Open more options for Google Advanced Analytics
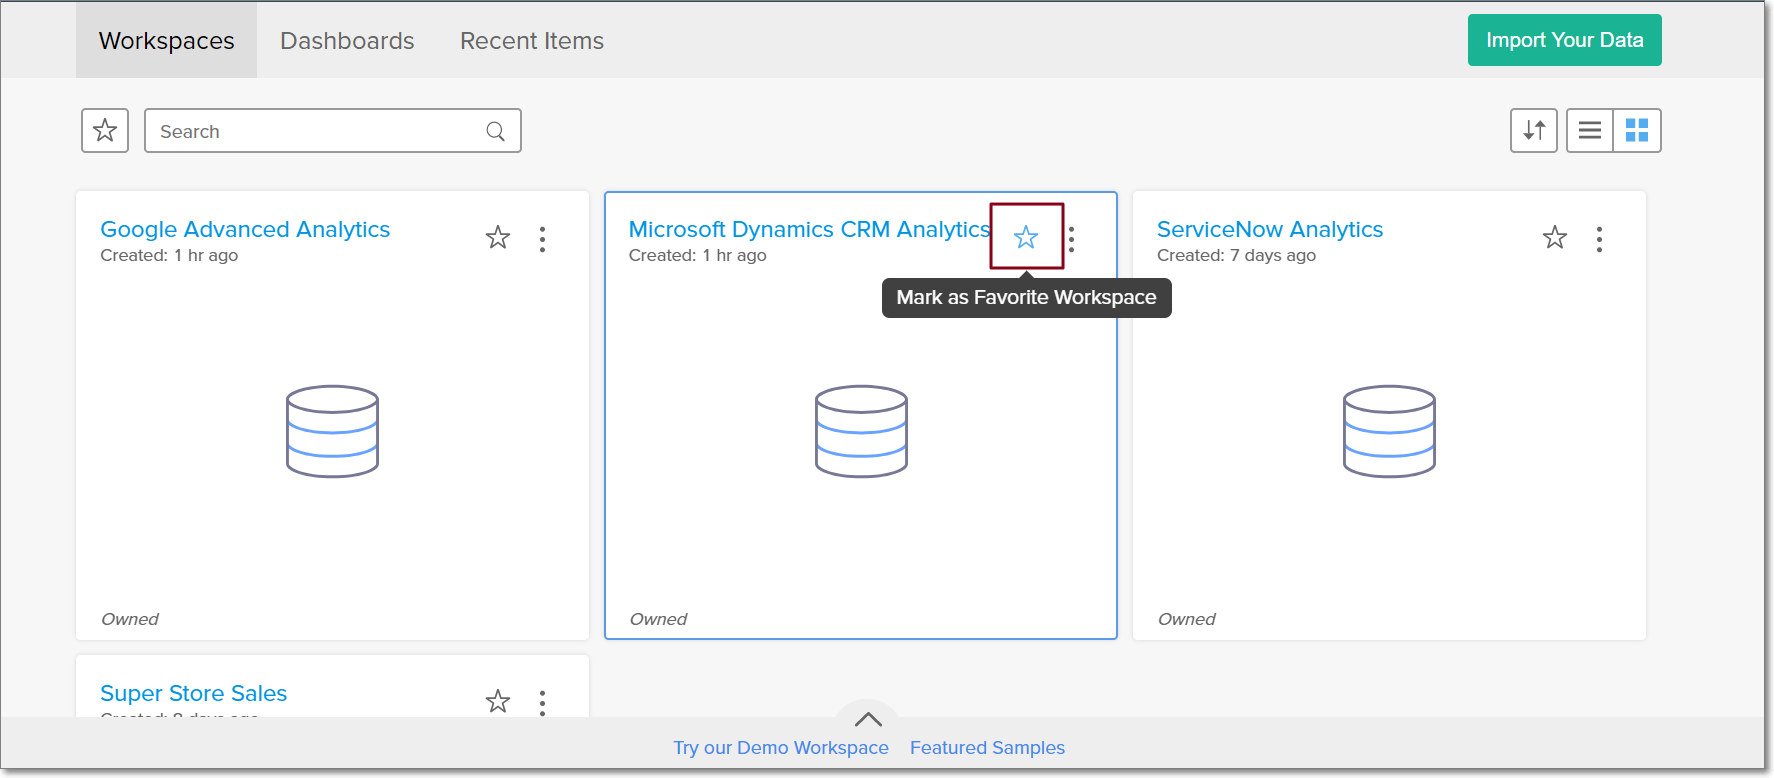 [x=543, y=239]
